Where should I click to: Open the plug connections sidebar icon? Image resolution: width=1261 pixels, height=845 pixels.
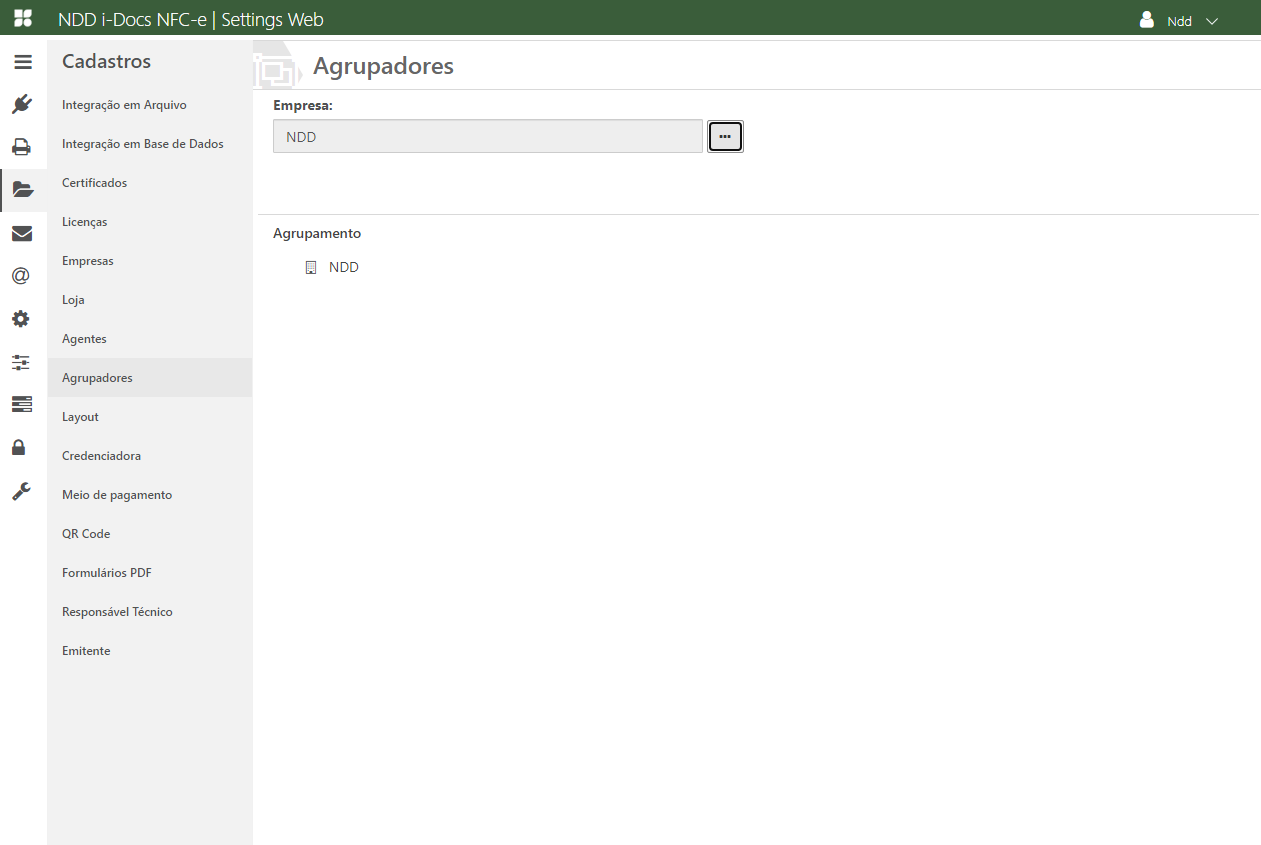[x=22, y=104]
